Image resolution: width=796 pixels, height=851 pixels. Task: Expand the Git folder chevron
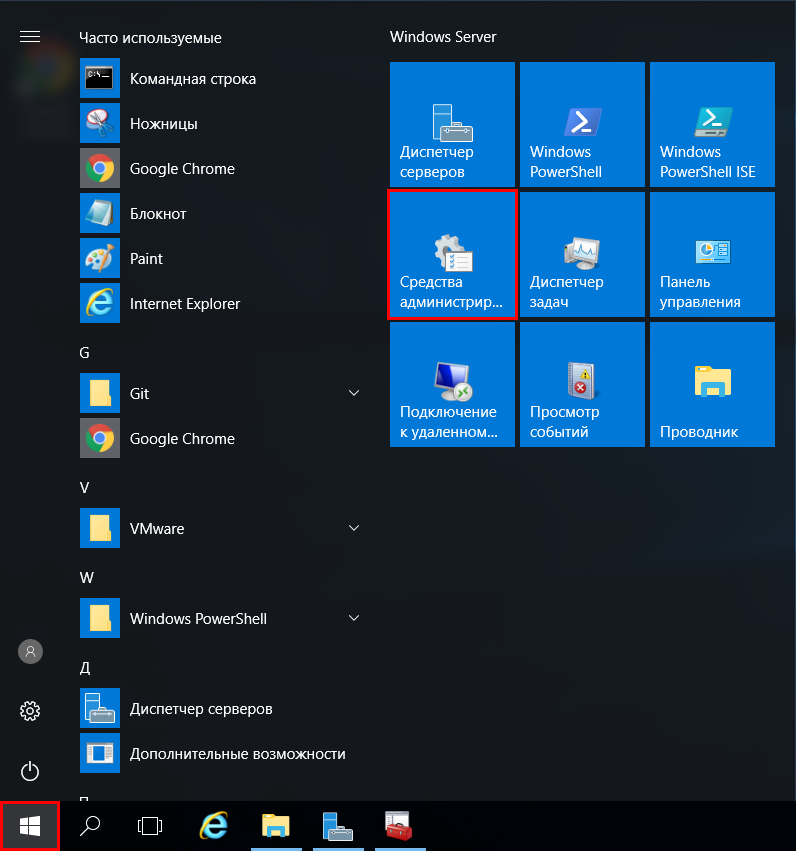tap(353, 394)
